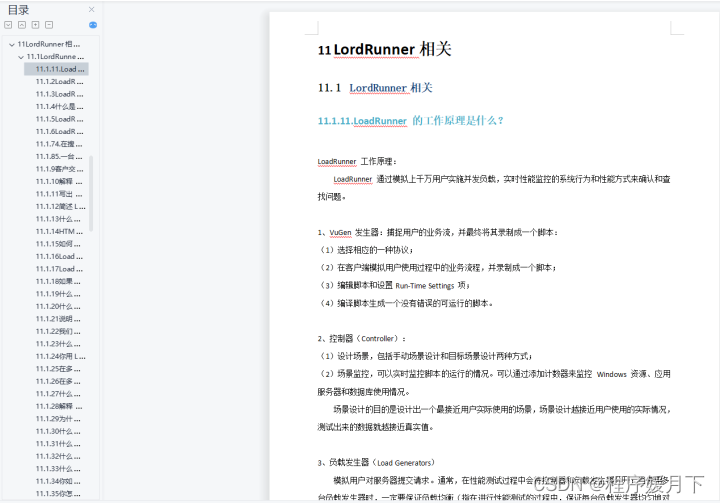Click the line '3、负载发生器(Load Generators)'

click(x=376, y=463)
